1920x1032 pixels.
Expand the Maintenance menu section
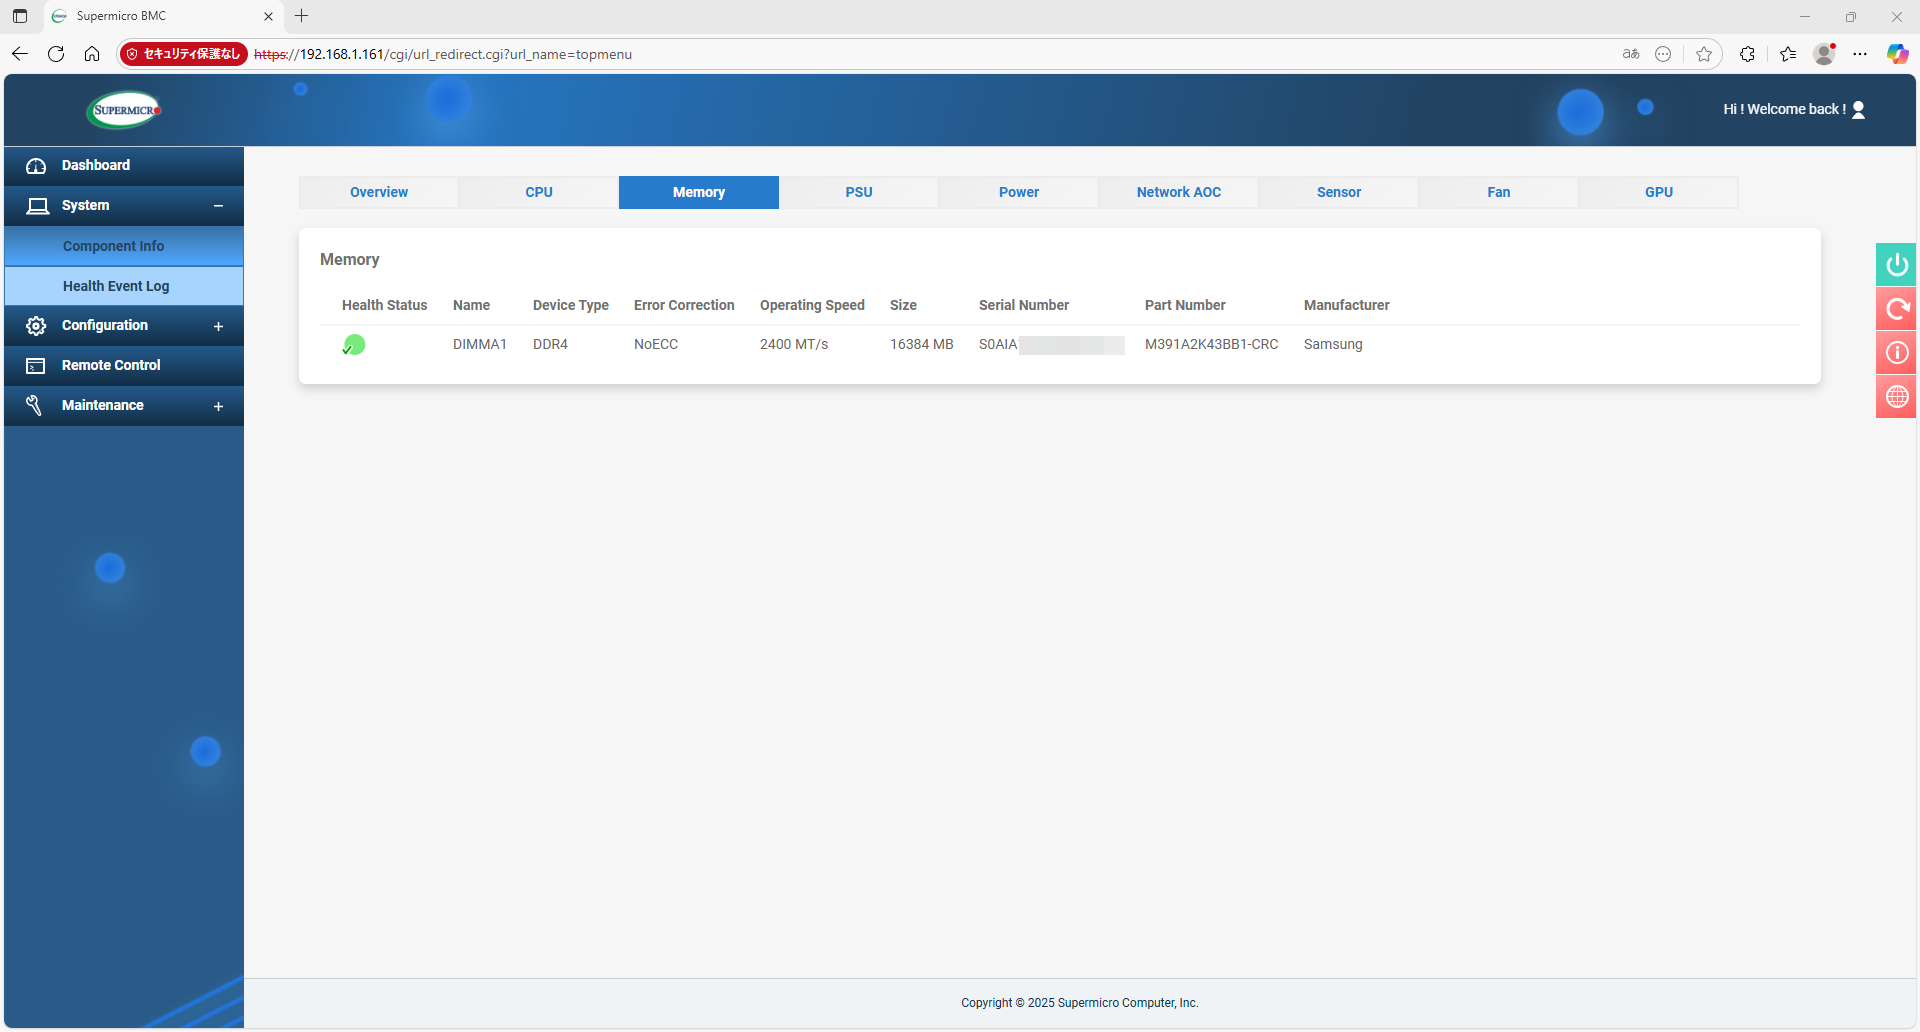[x=218, y=406]
